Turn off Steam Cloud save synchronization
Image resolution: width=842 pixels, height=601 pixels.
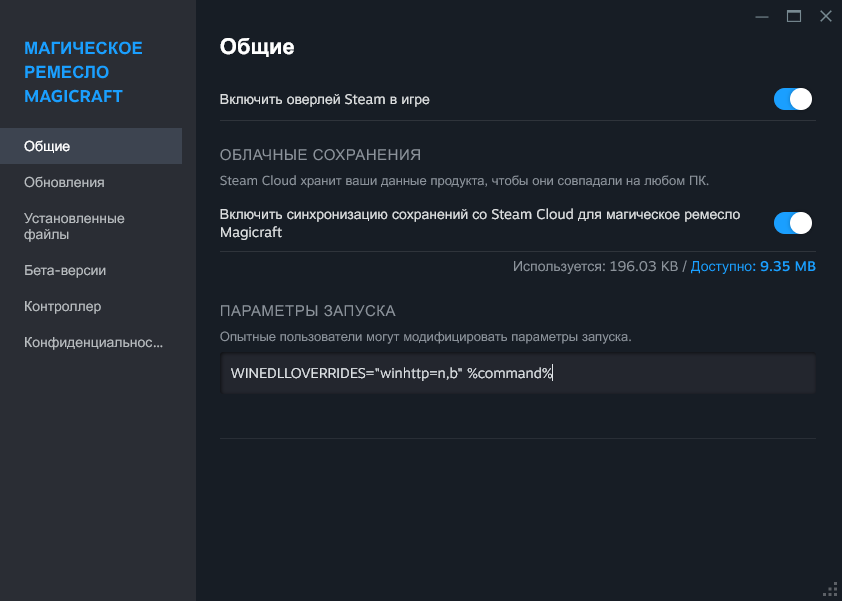[x=792, y=223]
